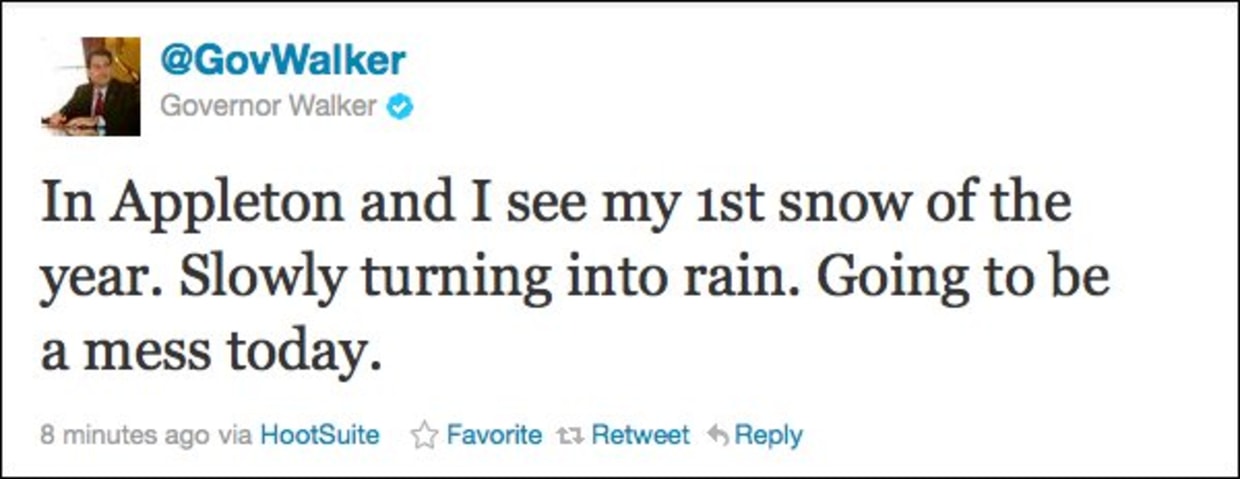
Task: Respond using the Reply text link
Action: (x=768, y=436)
